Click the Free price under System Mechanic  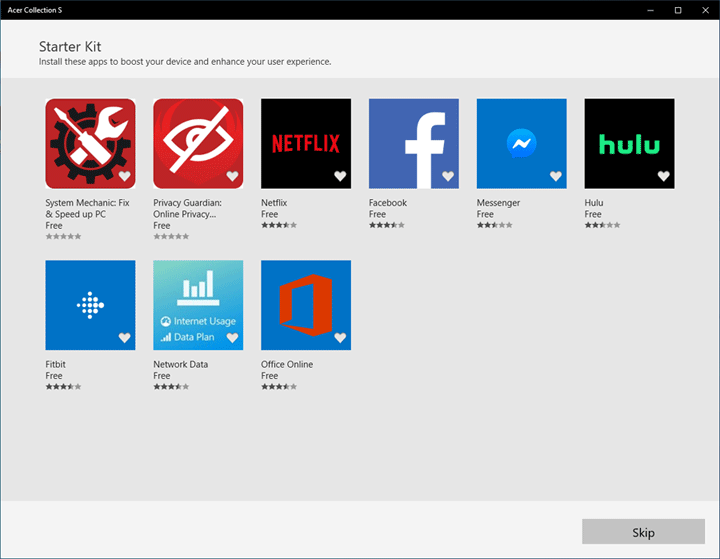pos(54,226)
